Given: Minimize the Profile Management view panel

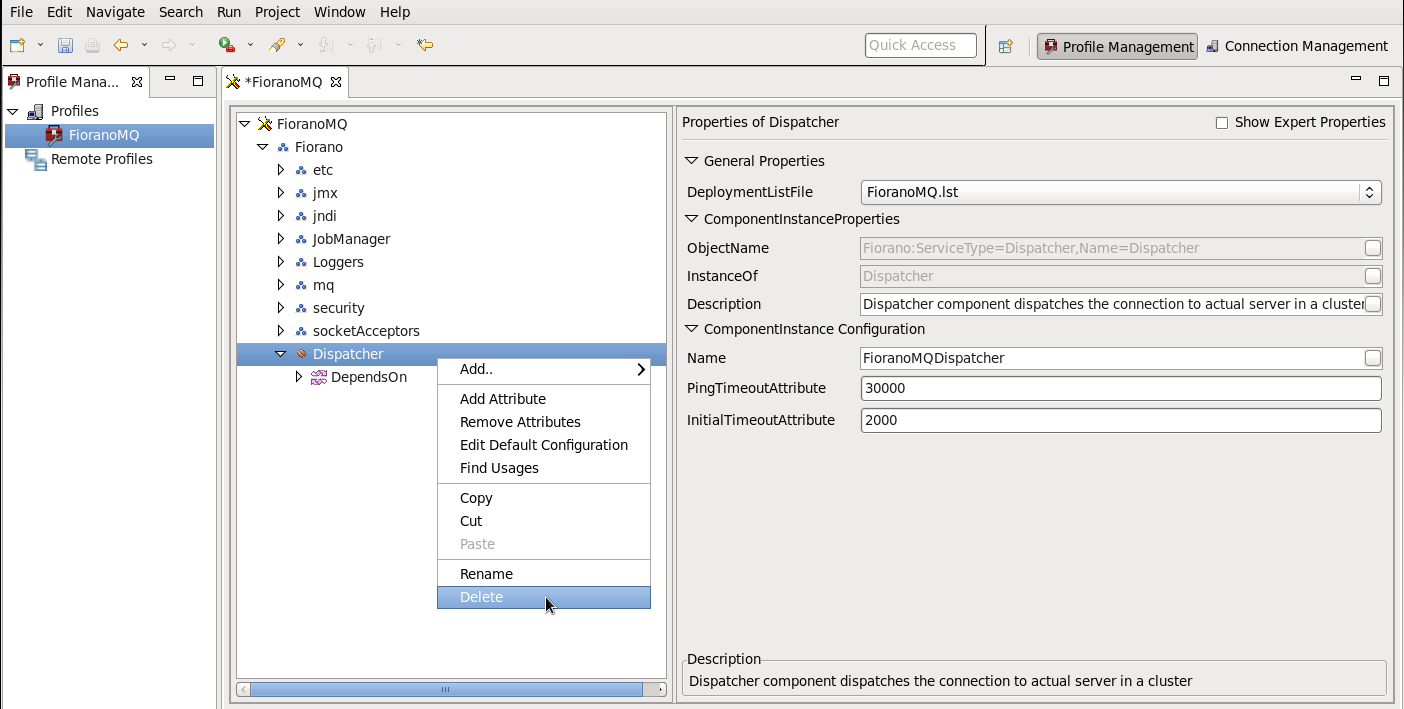Looking at the screenshot, I should [170, 80].
